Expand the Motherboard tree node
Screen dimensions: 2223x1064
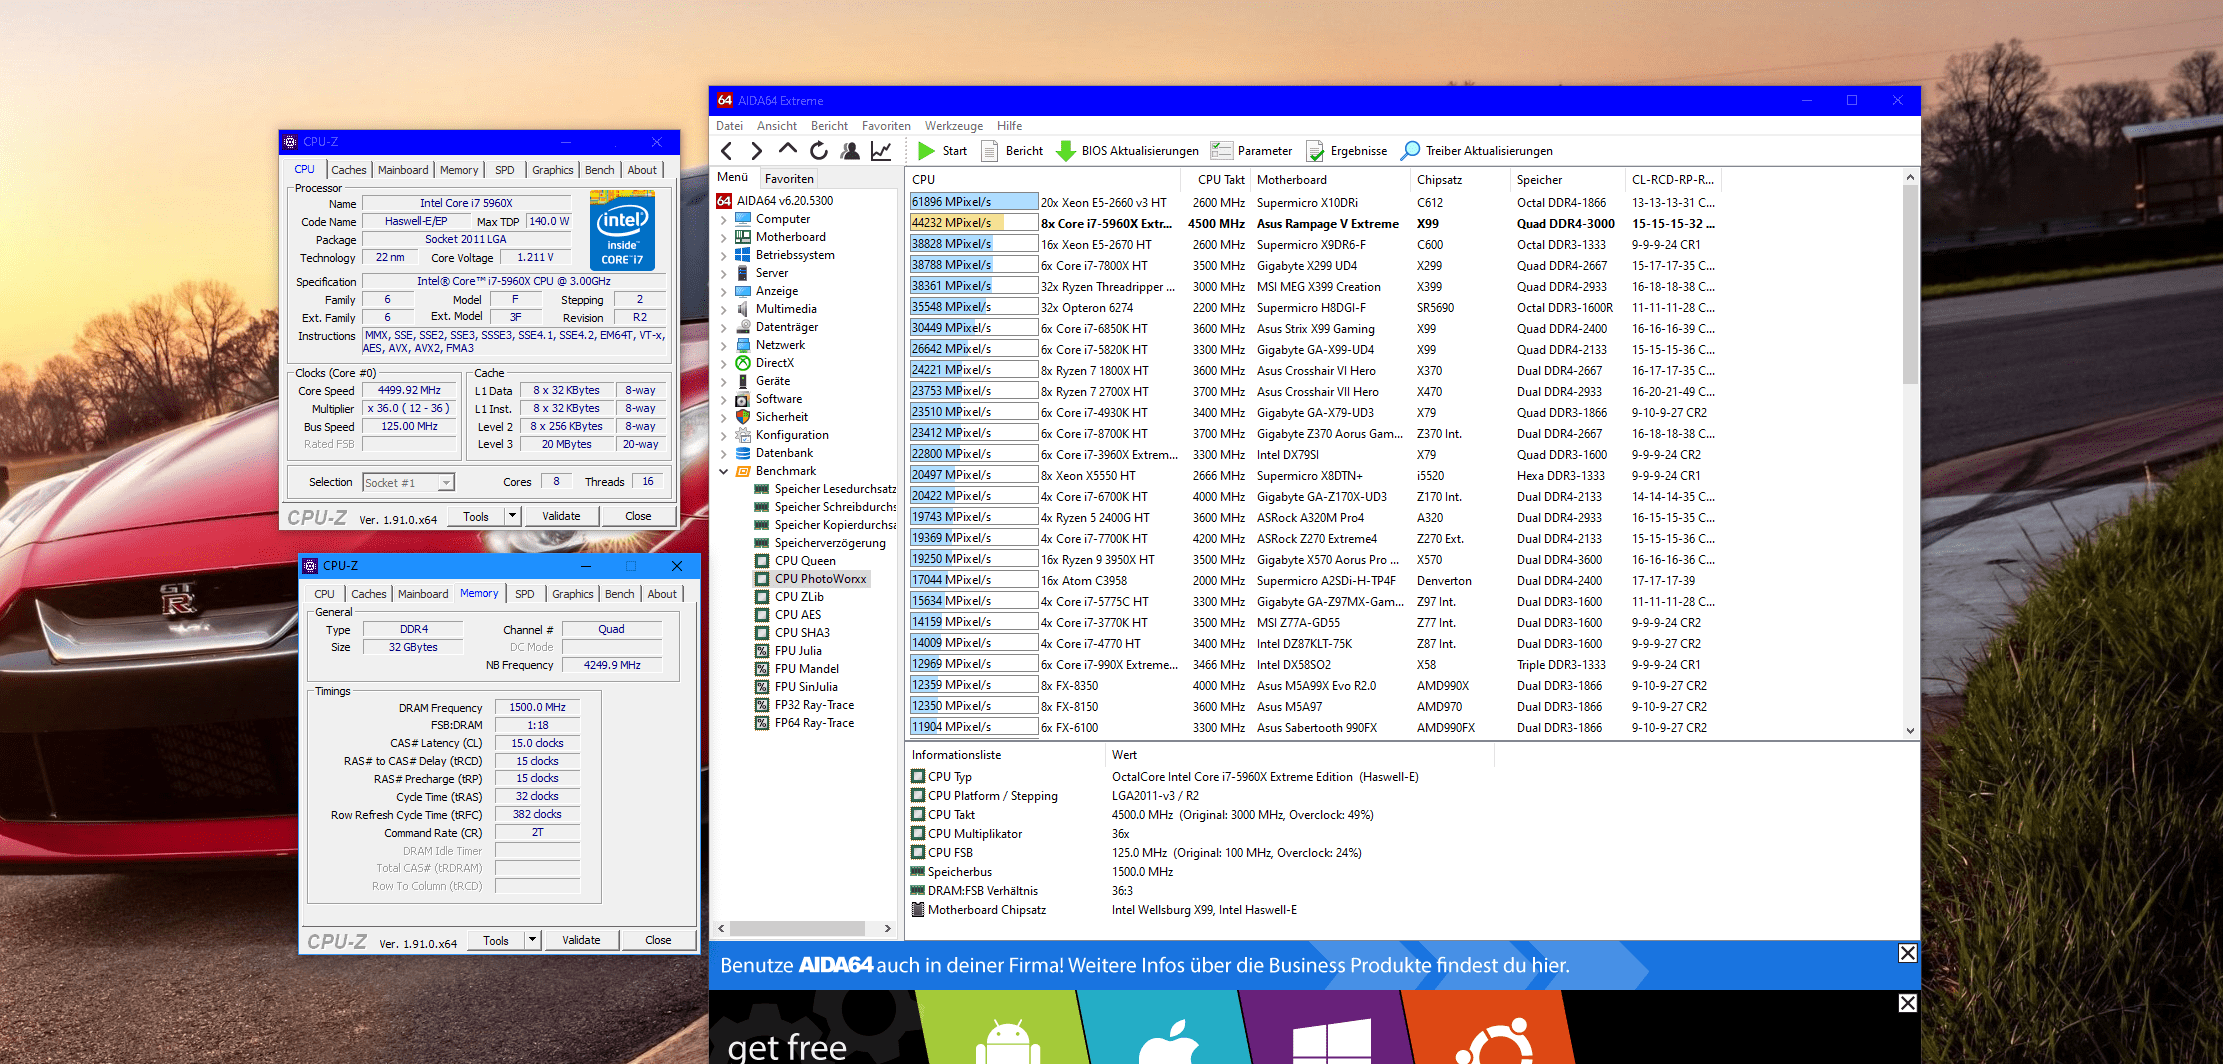click(723, 237)
